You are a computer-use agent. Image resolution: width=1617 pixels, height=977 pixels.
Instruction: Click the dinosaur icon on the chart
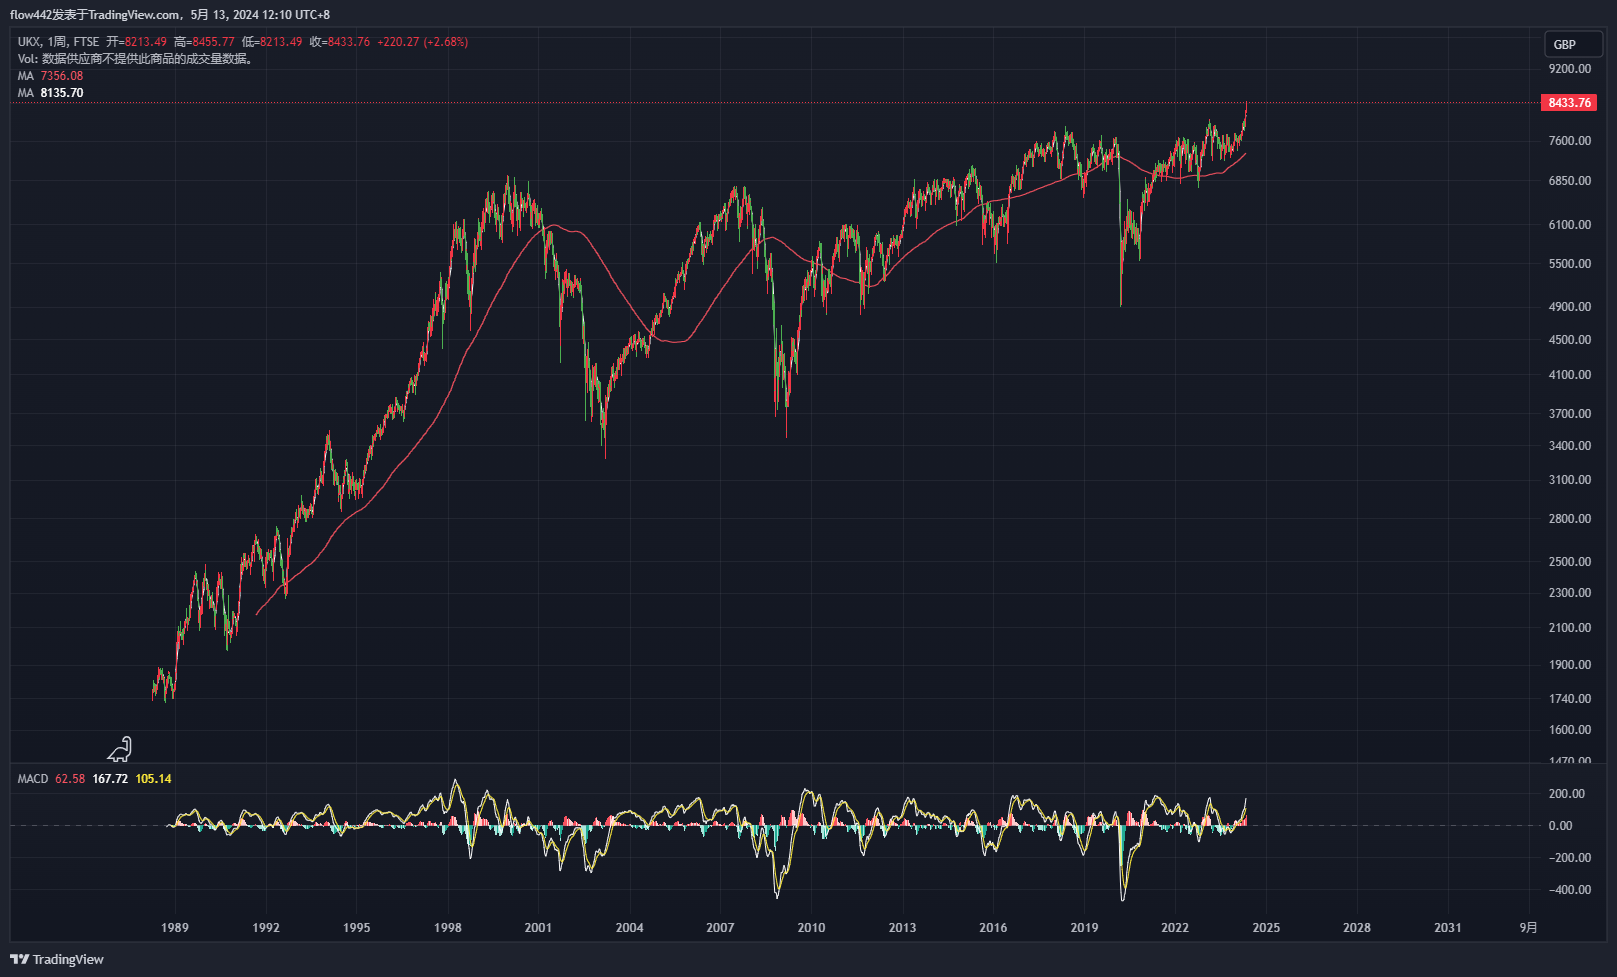[x=120, y=749]
